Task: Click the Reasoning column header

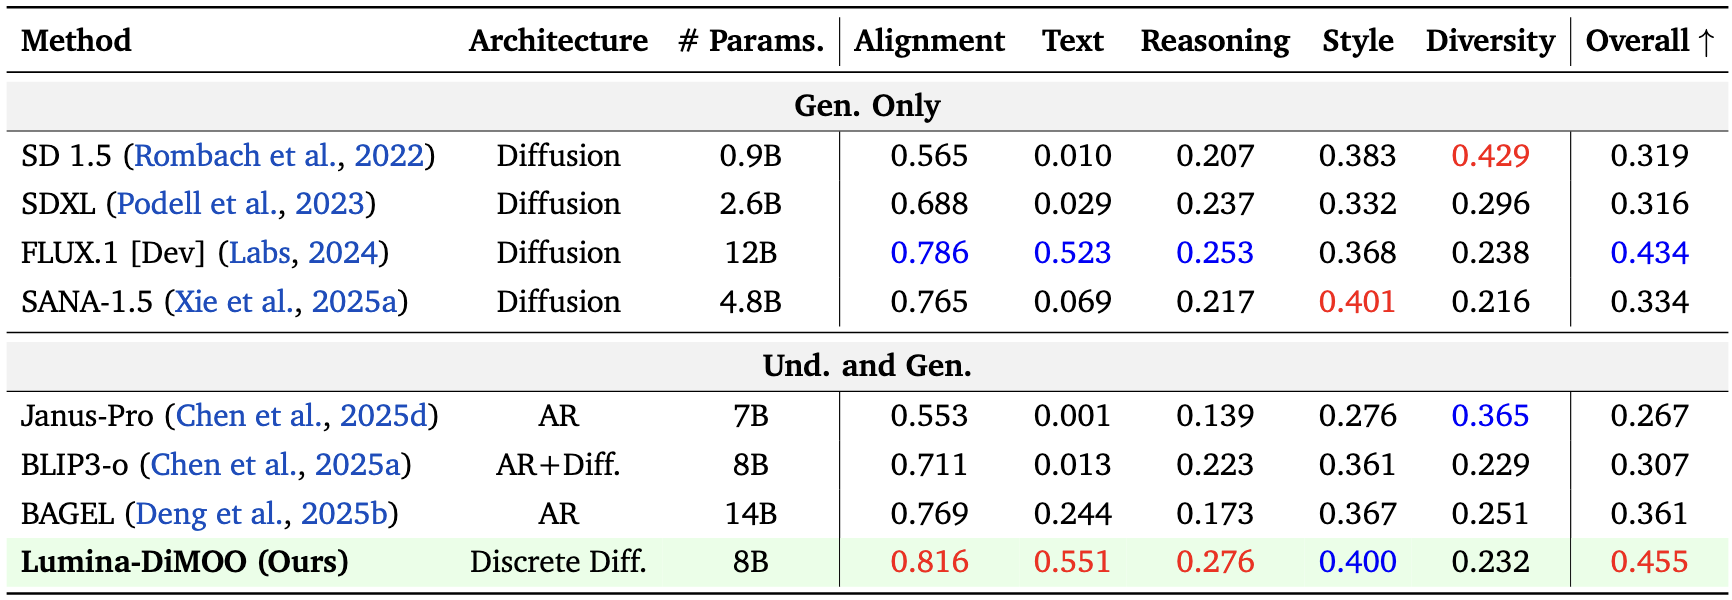Action: (1215, 41)
